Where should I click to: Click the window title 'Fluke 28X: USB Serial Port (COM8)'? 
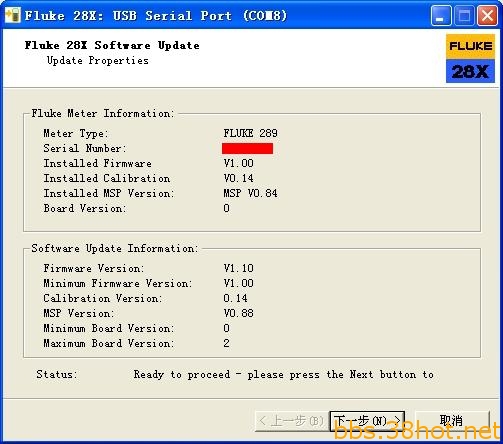pyautogui.click(x=156, y=16)
